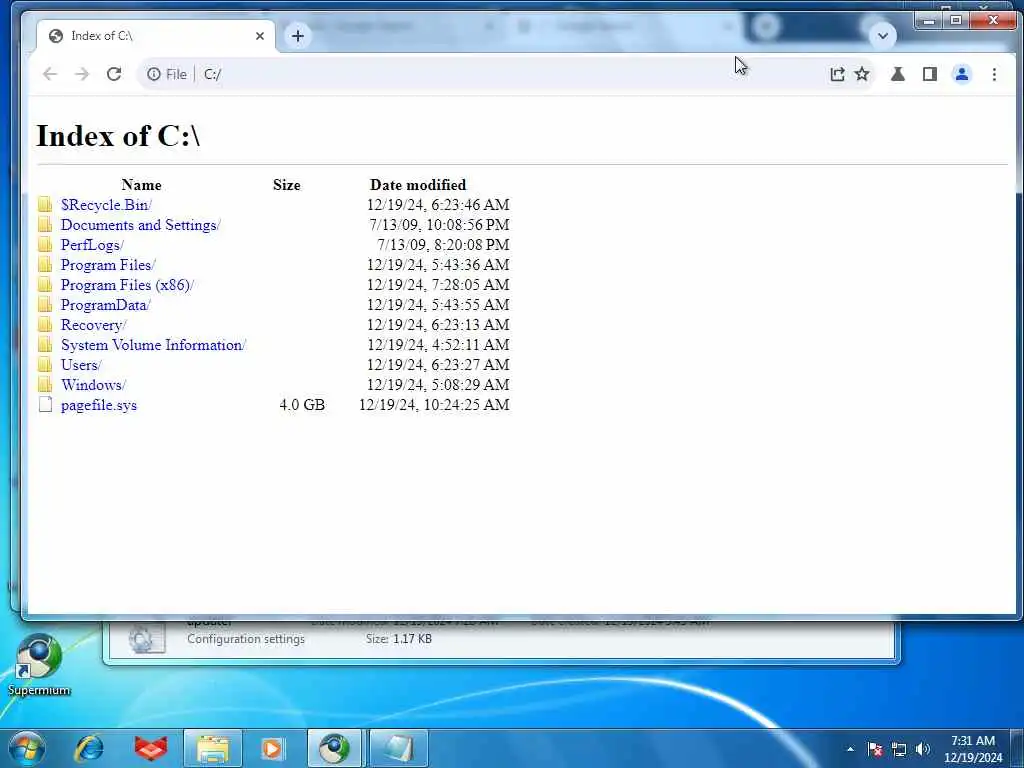Open the Windows/ folder link

tap(93, 385)
